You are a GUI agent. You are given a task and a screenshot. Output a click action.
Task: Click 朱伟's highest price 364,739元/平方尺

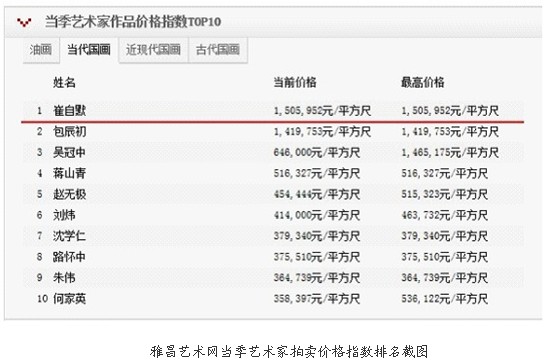(x=444, y=278)
